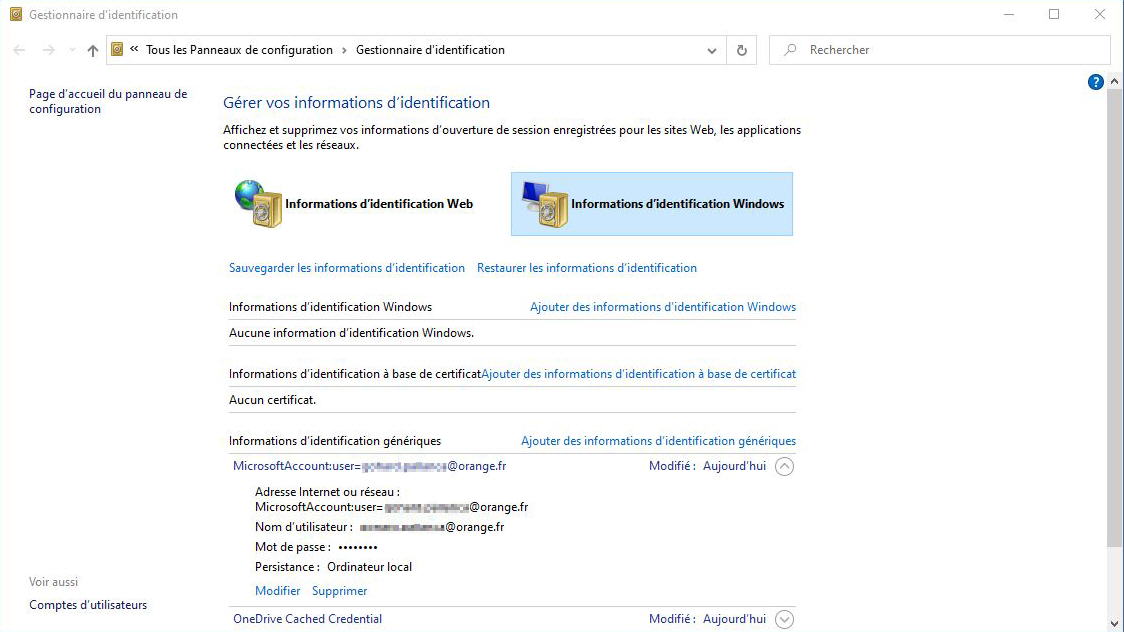Click the scrollbar up arrow
This screenshot has width=1124, height=632.
click(x=1114, y=82)
